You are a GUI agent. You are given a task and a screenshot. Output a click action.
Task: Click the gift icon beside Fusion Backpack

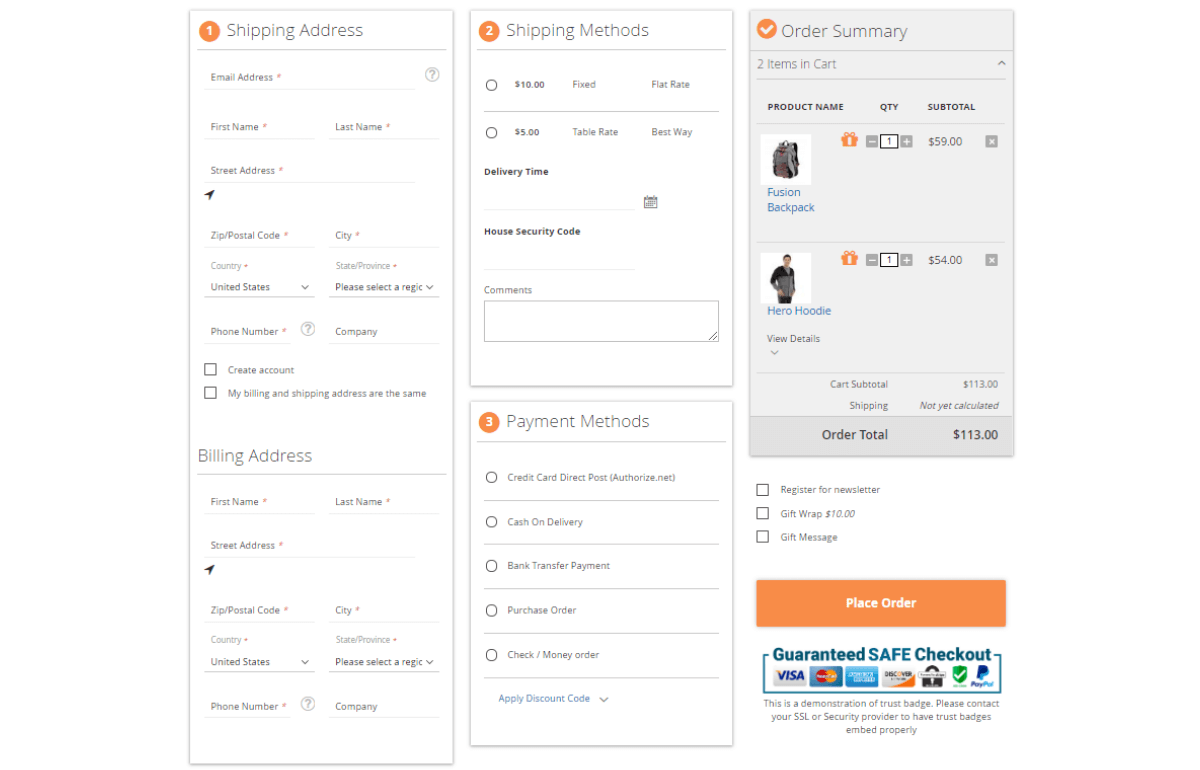point(848,140)
